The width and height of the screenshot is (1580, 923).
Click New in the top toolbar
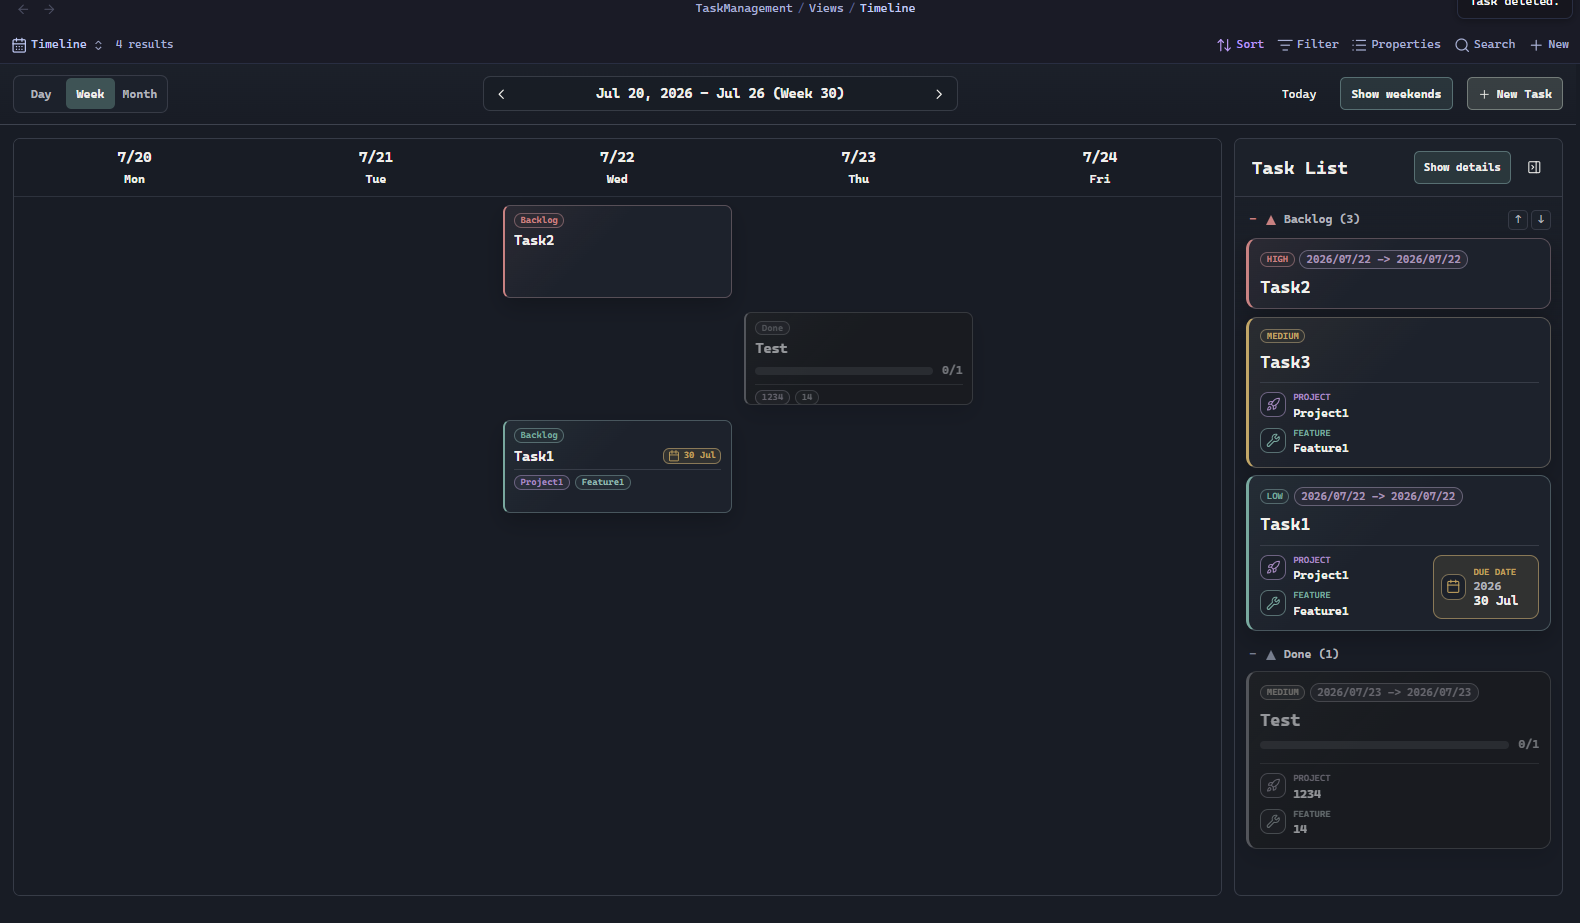pos(1549,45)
